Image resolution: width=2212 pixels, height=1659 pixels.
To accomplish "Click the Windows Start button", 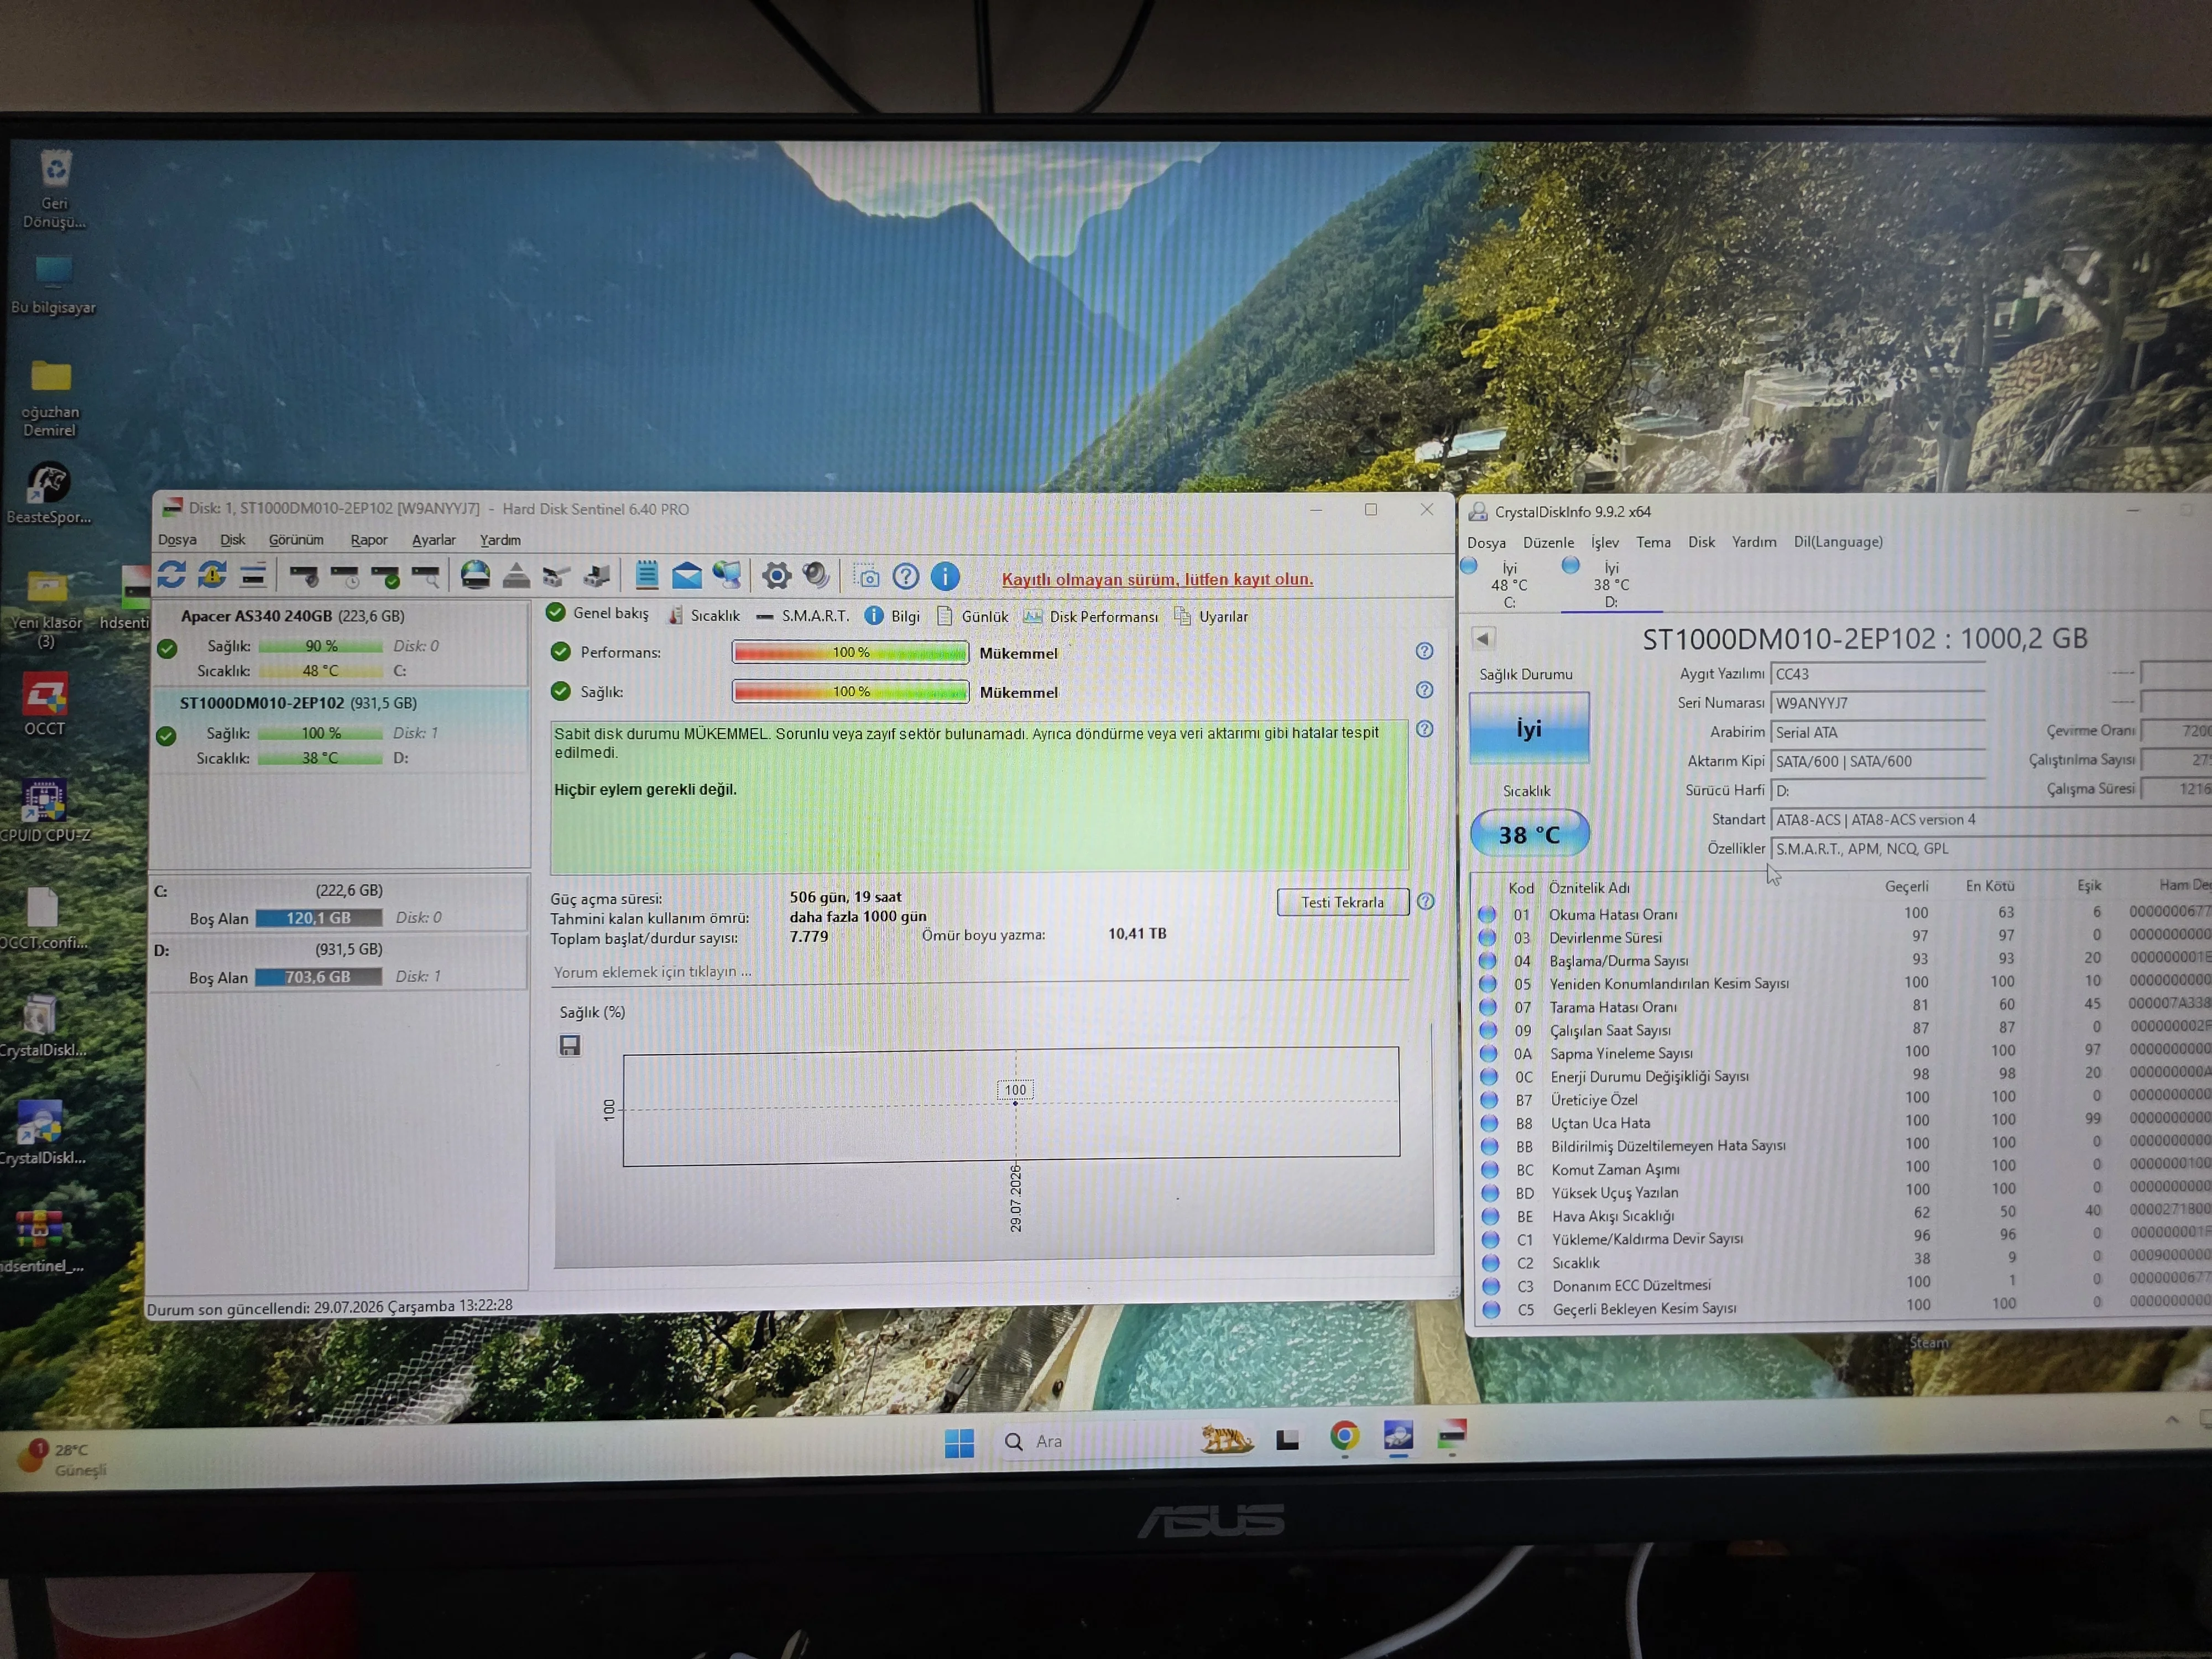I will [960, 1442].
